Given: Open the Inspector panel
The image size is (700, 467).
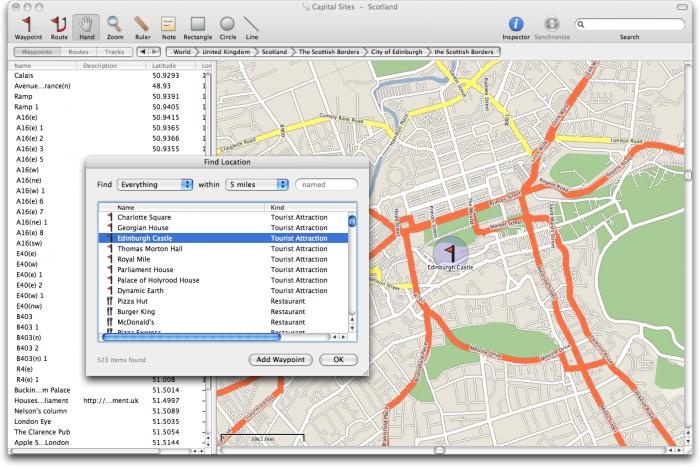Looking at the screenshot, I should pyautogui.click(x=516, y=28).
